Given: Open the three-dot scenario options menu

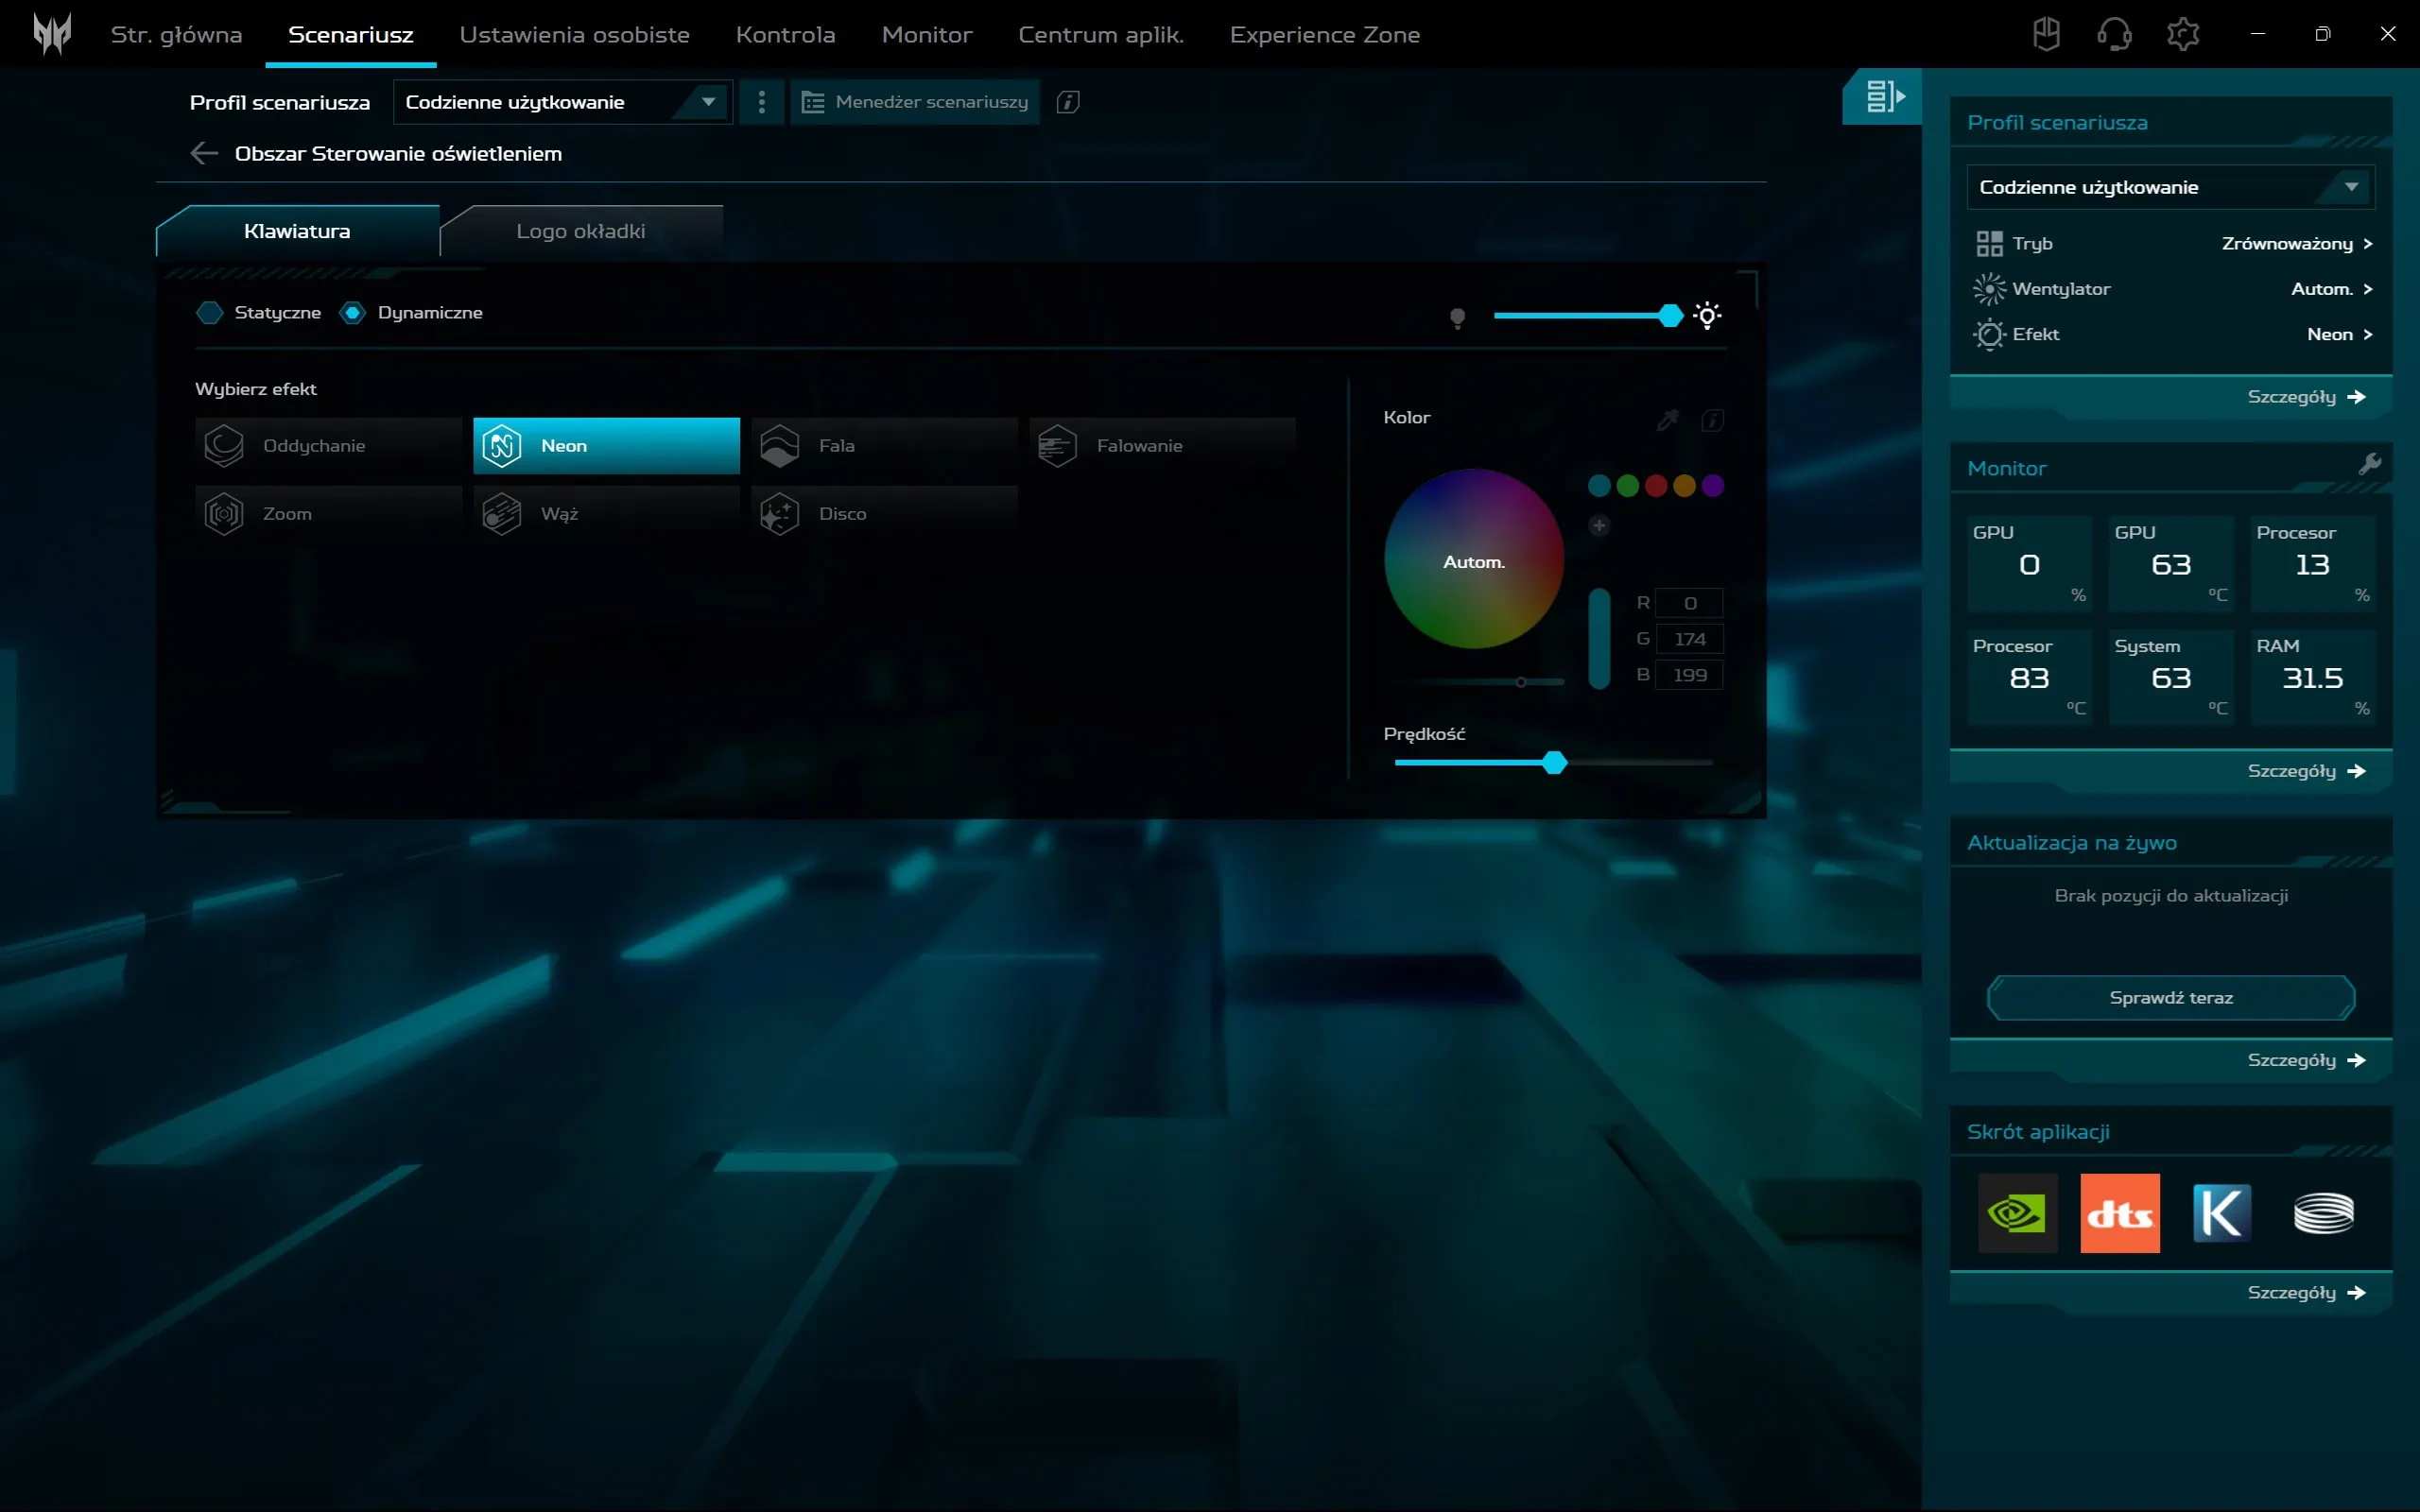Looking at the screenshot, I should [x=762, y=102].
